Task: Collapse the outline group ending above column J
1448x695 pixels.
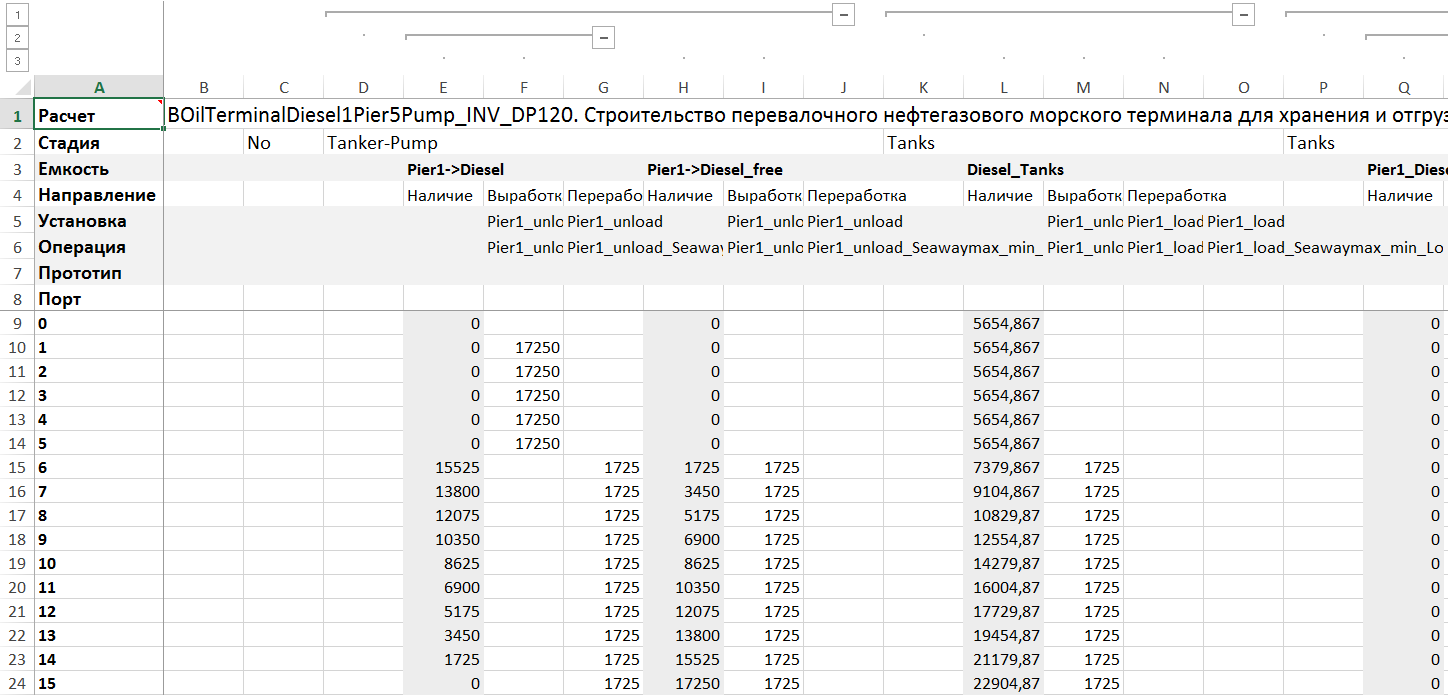Action: click(843, 14)
